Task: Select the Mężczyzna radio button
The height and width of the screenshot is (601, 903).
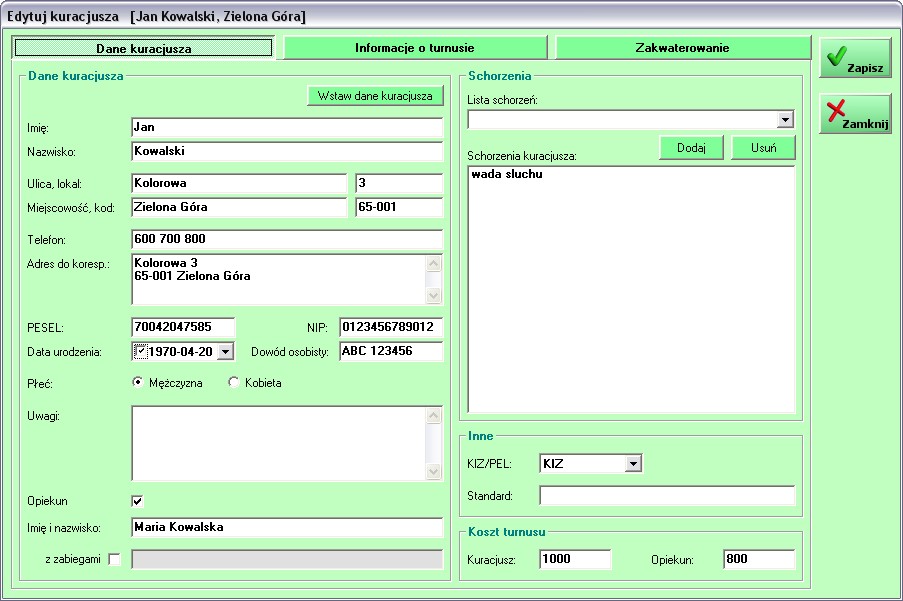Action: click(139, 383)
